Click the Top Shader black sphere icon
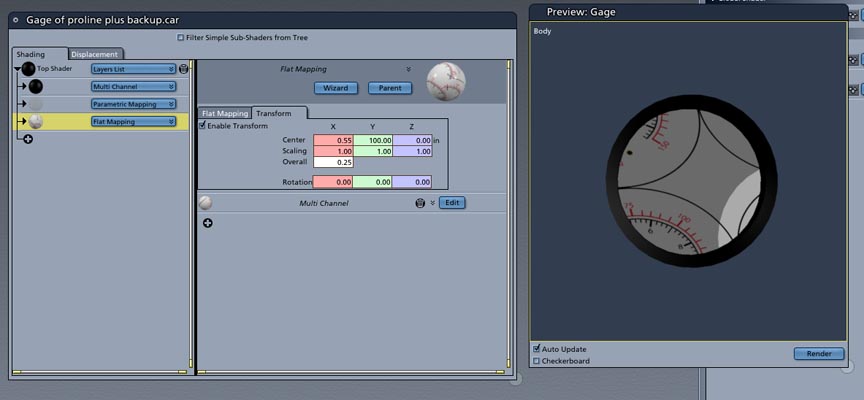 (x=28, y=69)
